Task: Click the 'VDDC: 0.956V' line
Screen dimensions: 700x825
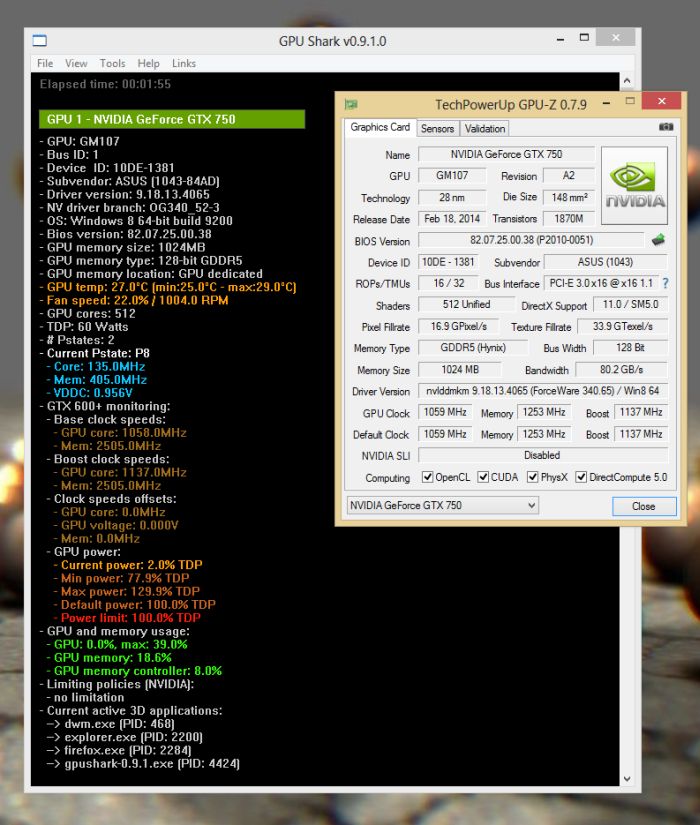Action: coord(89,393)
